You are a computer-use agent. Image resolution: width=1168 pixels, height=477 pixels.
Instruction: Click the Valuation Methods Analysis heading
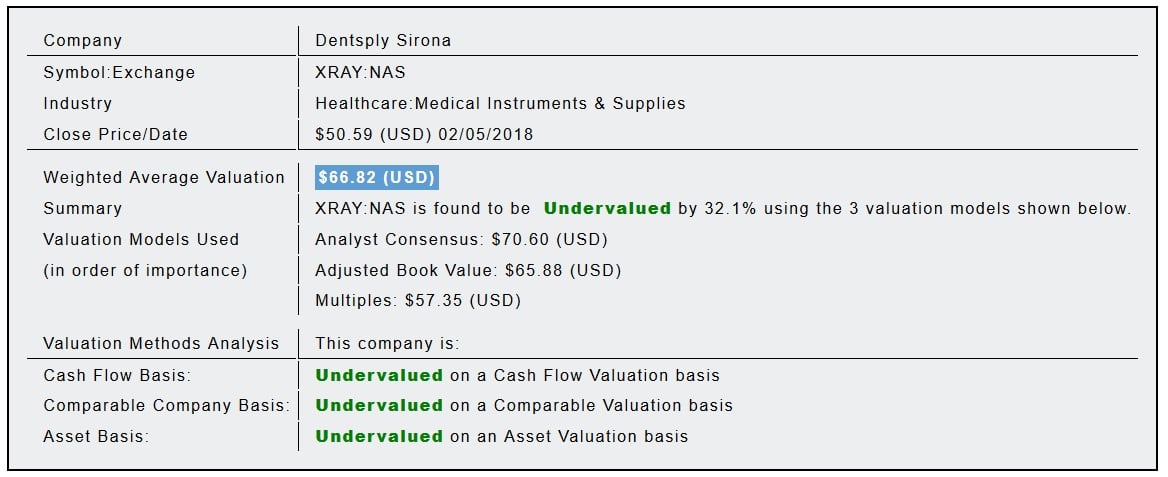click(161, 343)
